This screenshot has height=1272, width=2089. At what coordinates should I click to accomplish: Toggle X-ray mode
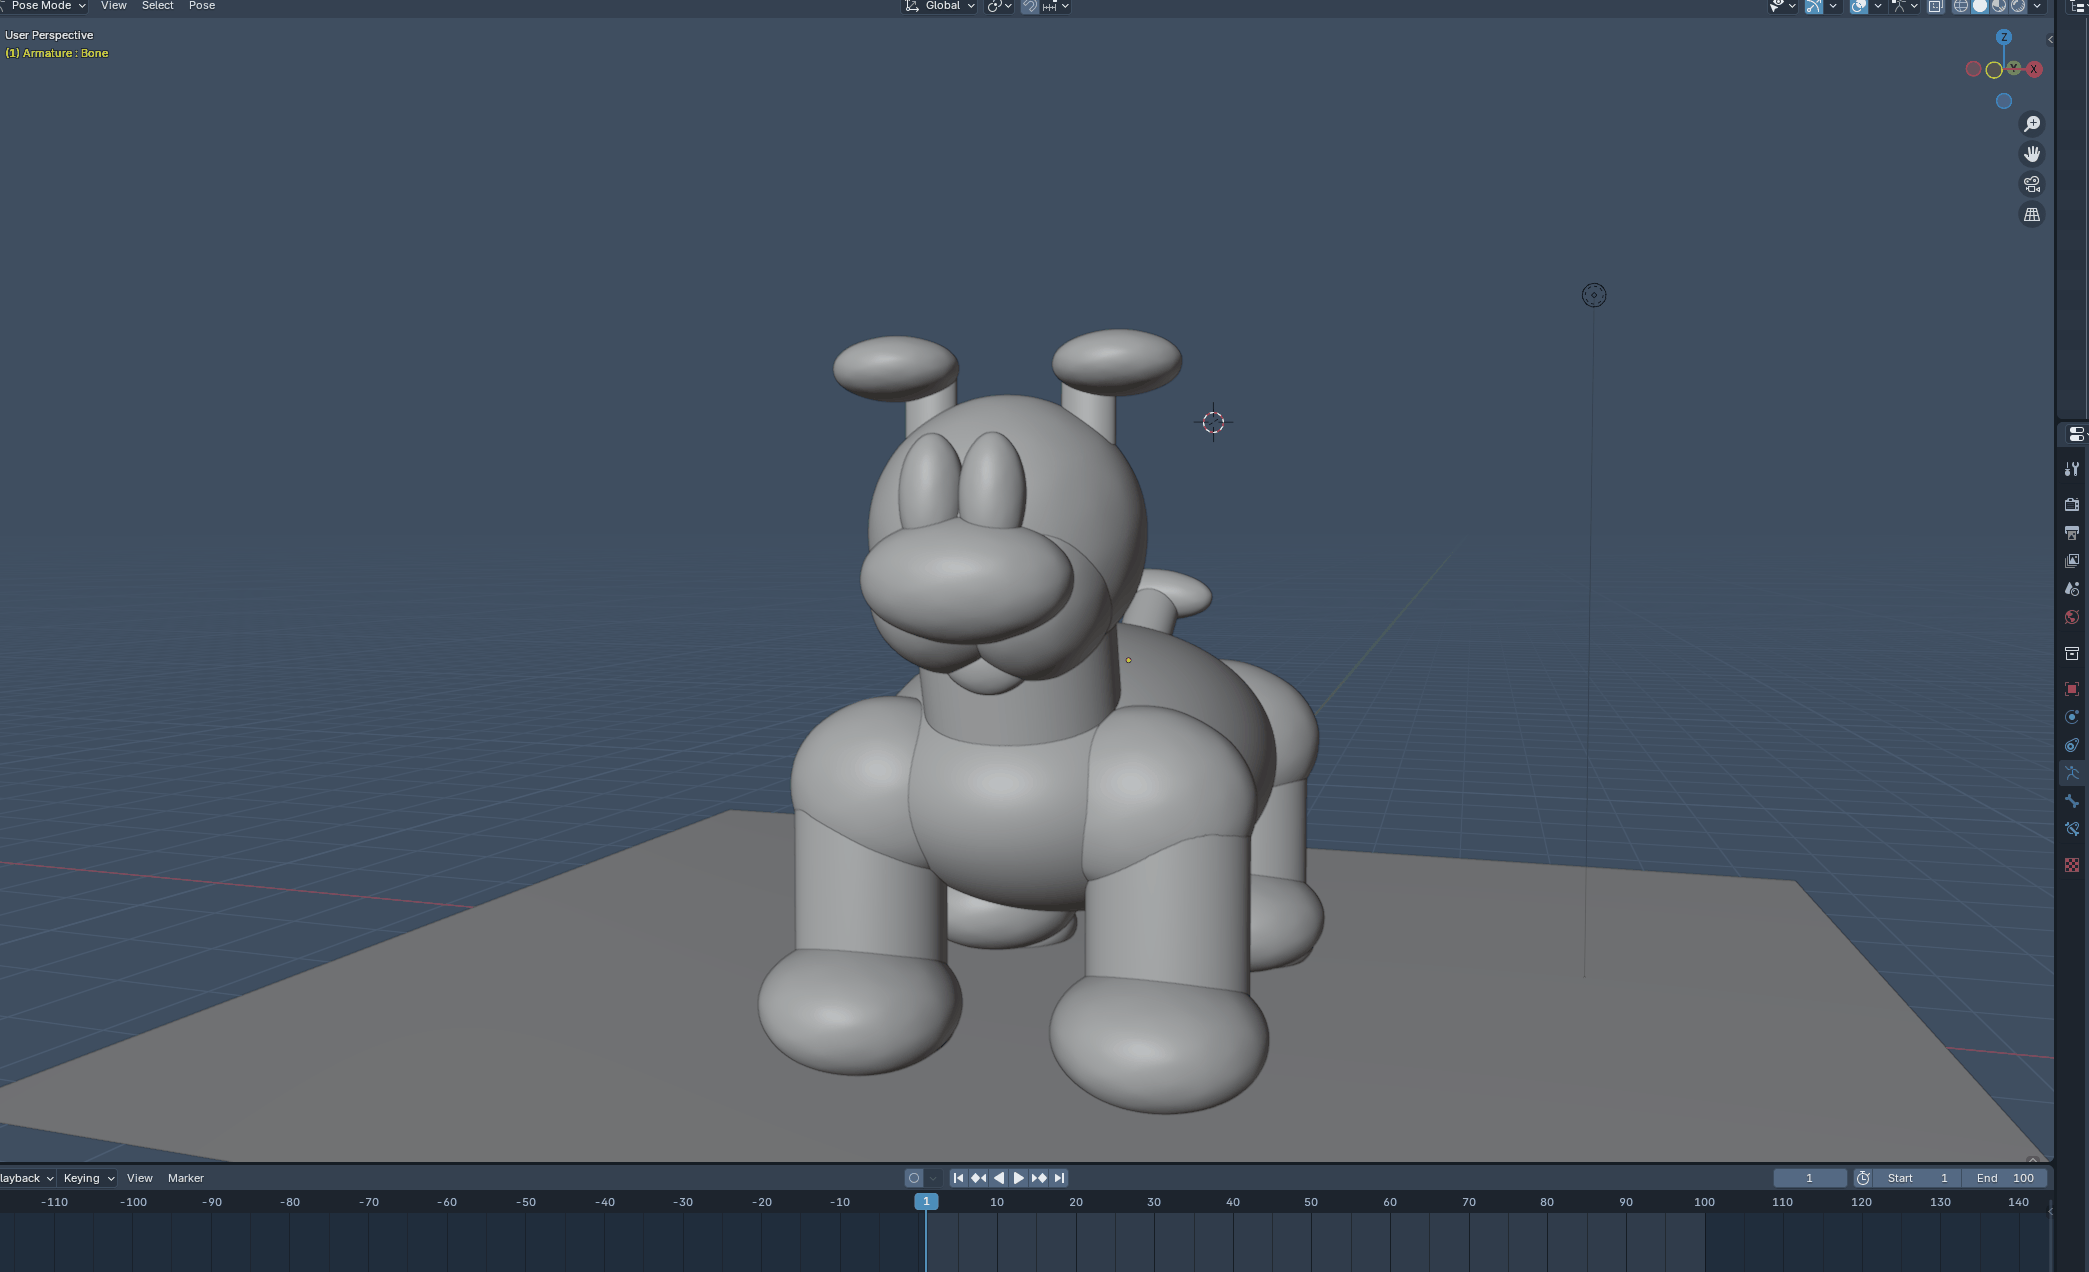click(x=1936, y=6)
